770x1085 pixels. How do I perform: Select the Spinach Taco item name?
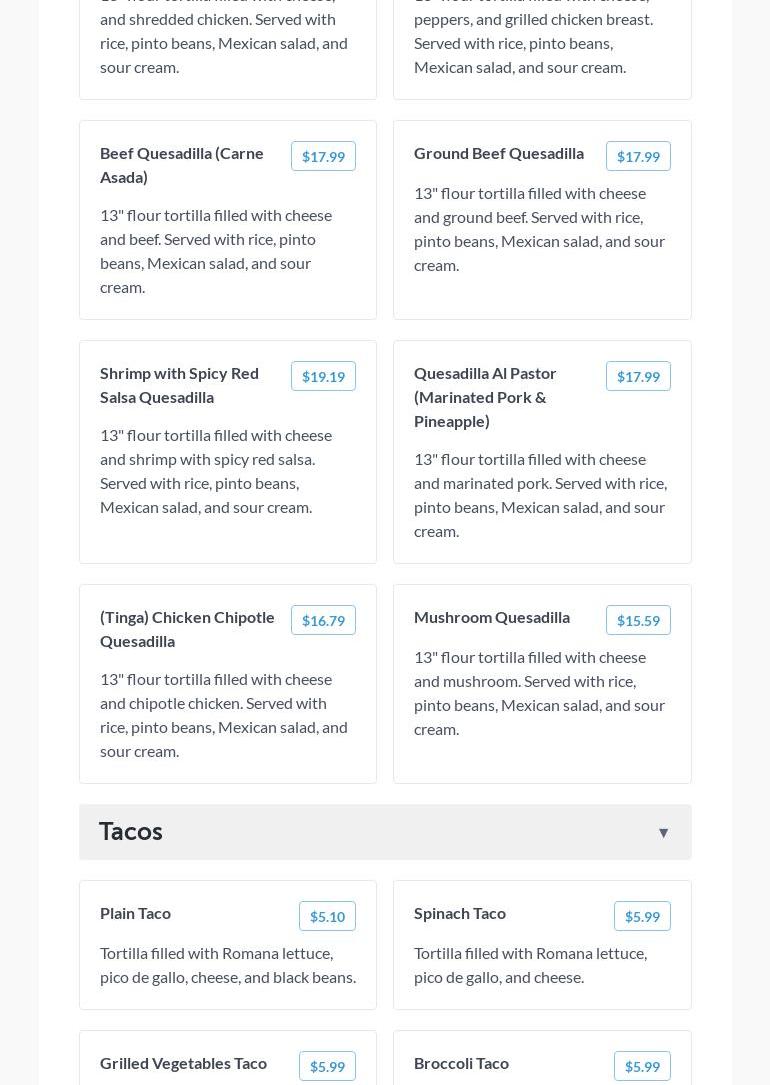click(460, 913)
